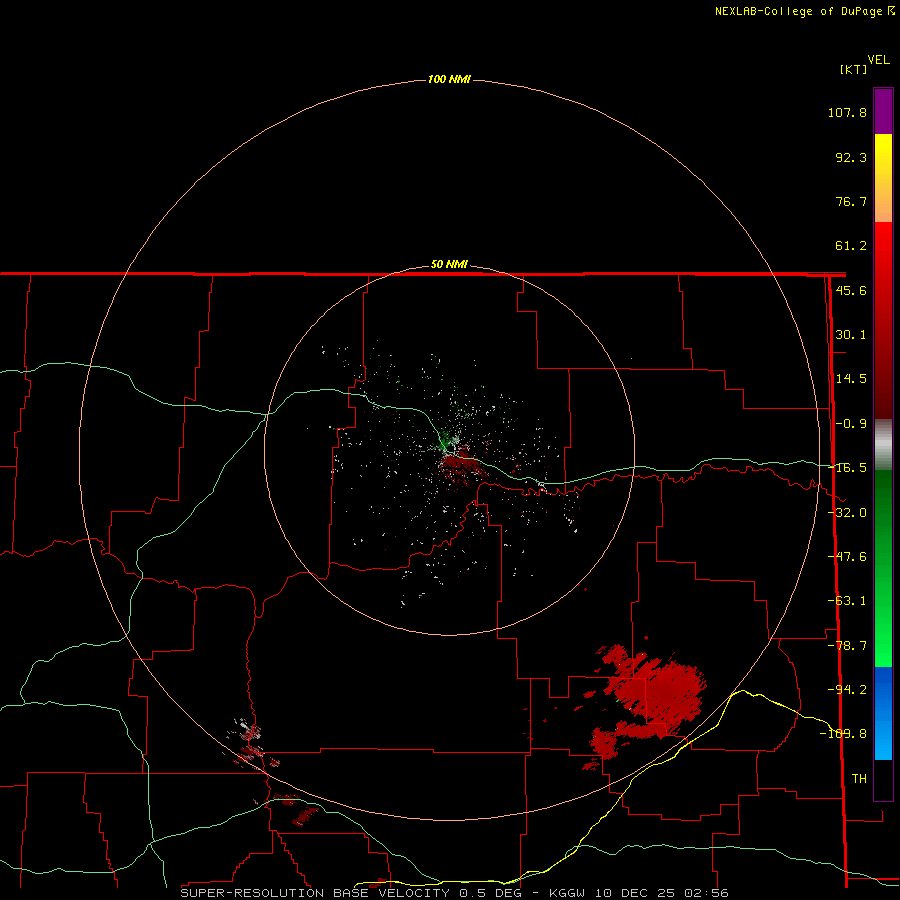
Task: Click the purple segment of color bar
Action: (x=883, y=111)
